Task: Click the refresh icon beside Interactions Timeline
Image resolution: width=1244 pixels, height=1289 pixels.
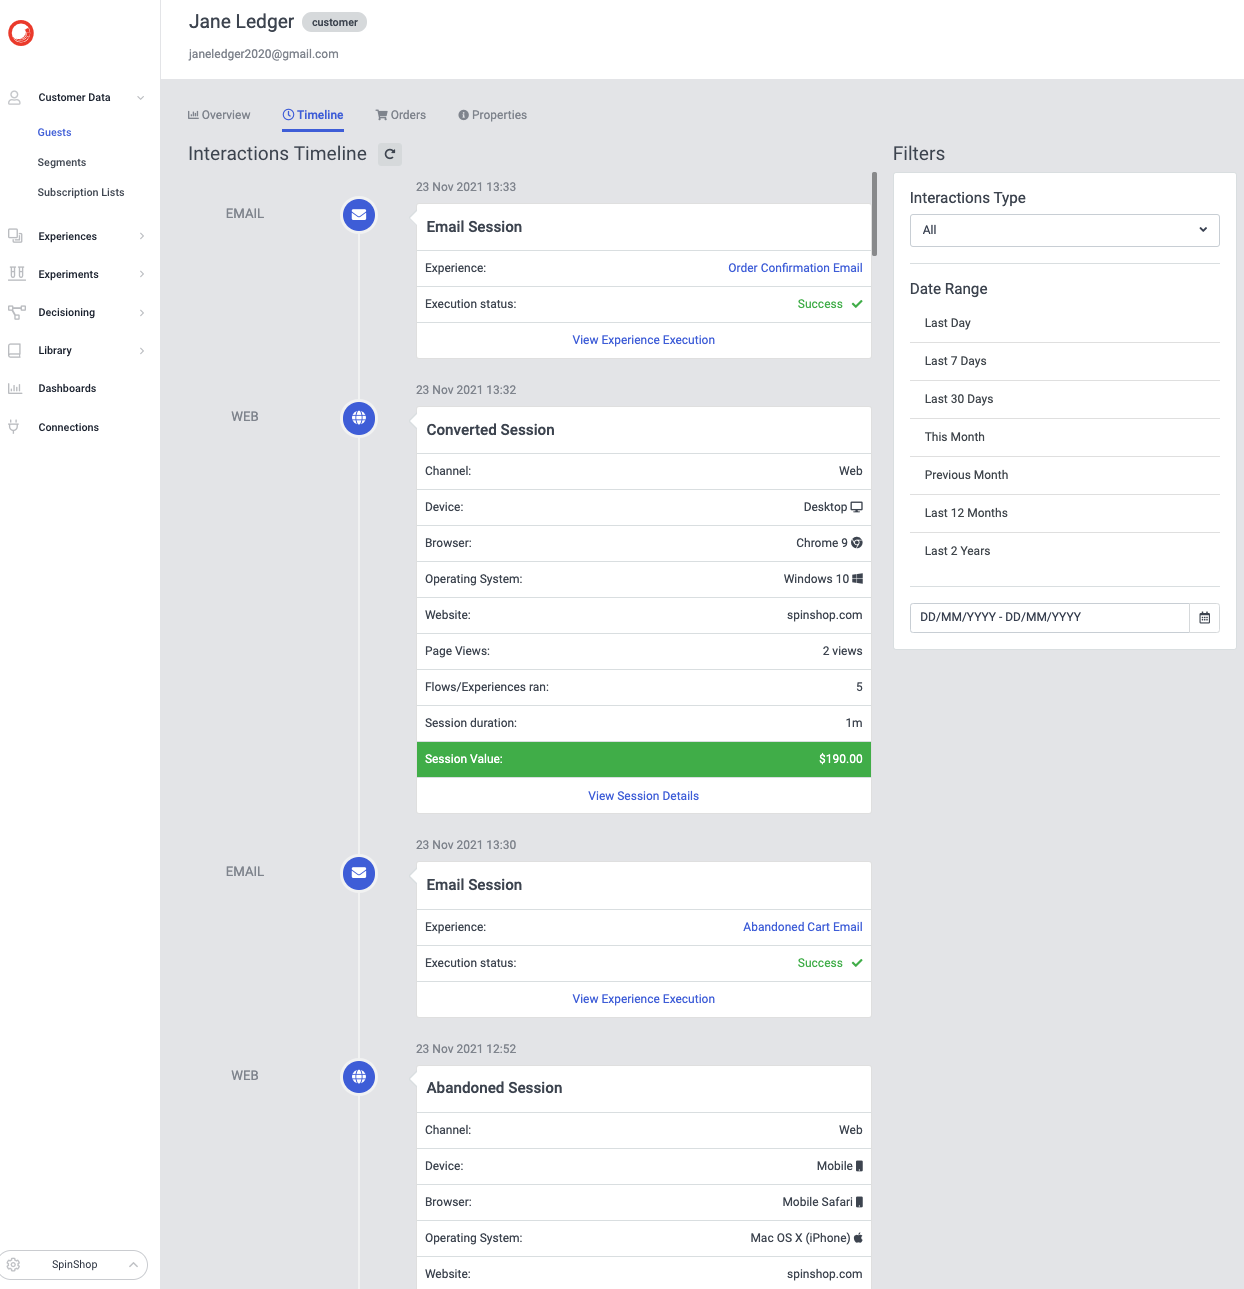Action: pyautogui.click(x=390, y=154)
